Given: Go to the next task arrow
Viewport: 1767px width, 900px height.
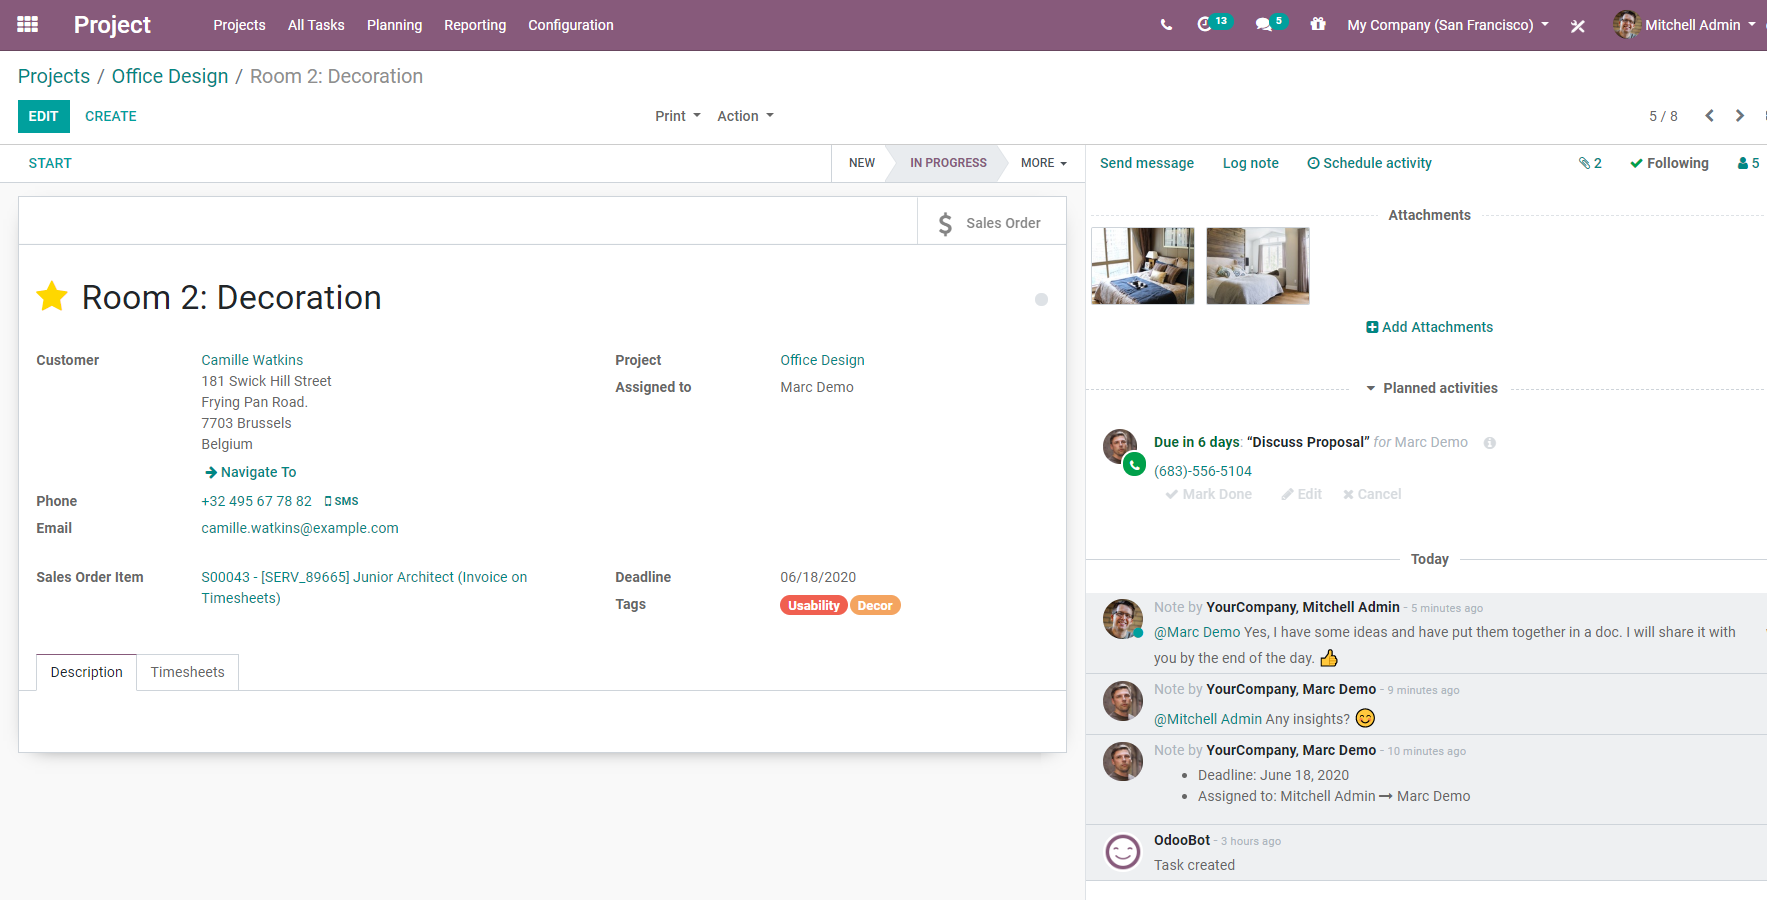Looking at the screenshot, I should (1740, 116).
